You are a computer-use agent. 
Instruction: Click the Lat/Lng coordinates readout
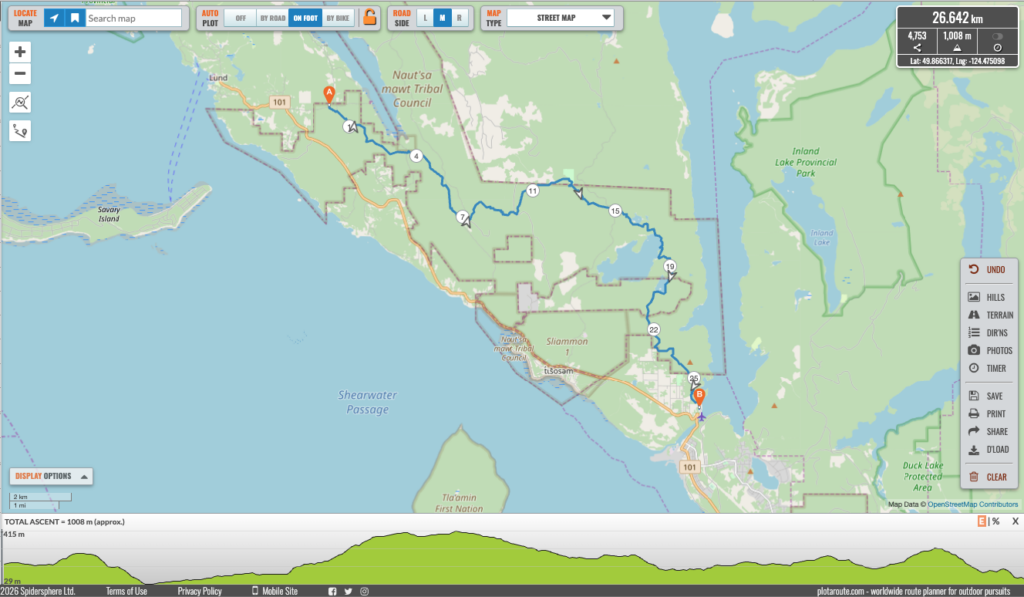coord(957,61)
